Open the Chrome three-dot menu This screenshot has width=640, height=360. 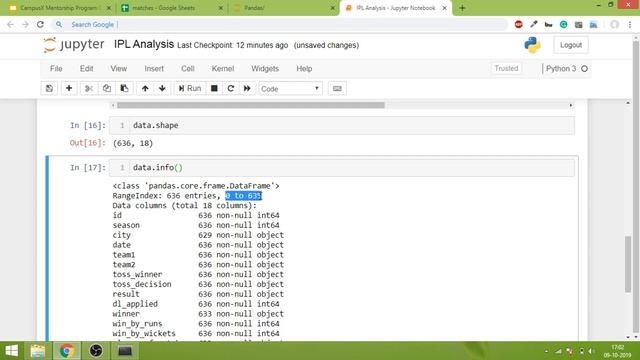pyautogui.click(x=630, y=24)
